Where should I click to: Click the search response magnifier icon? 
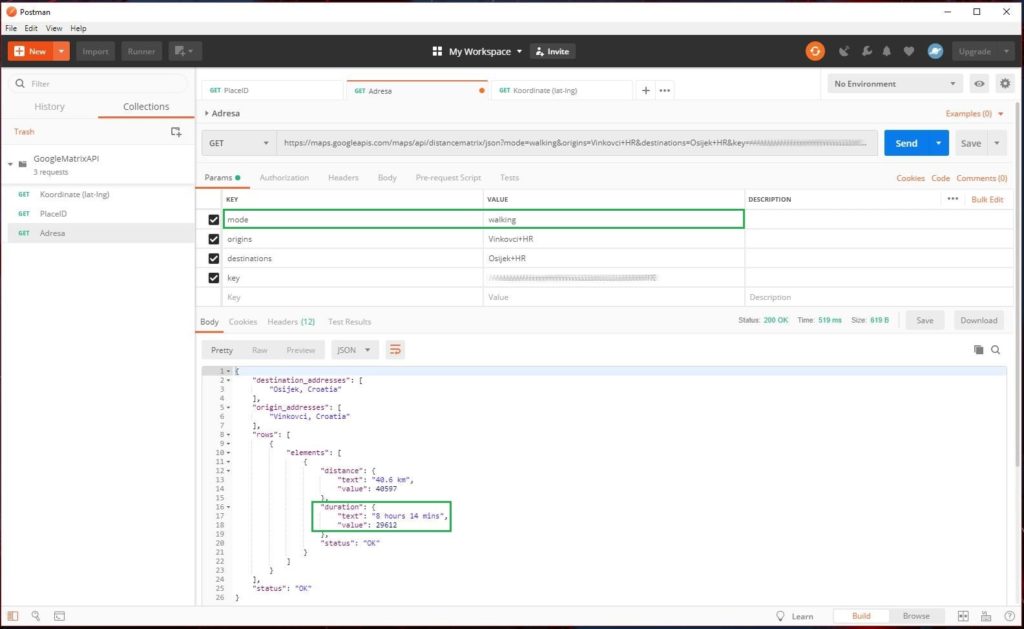[995, 350]
